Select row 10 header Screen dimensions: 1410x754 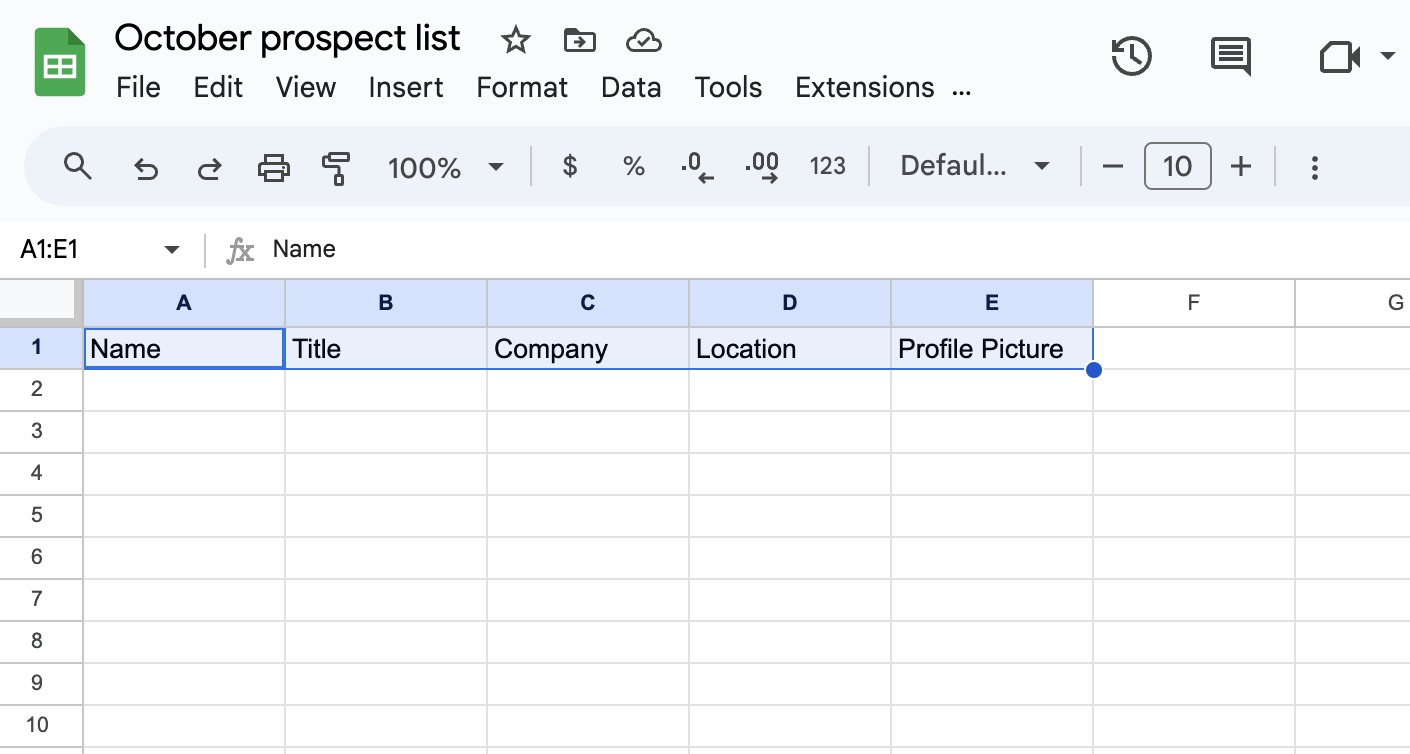pos(41,725)
